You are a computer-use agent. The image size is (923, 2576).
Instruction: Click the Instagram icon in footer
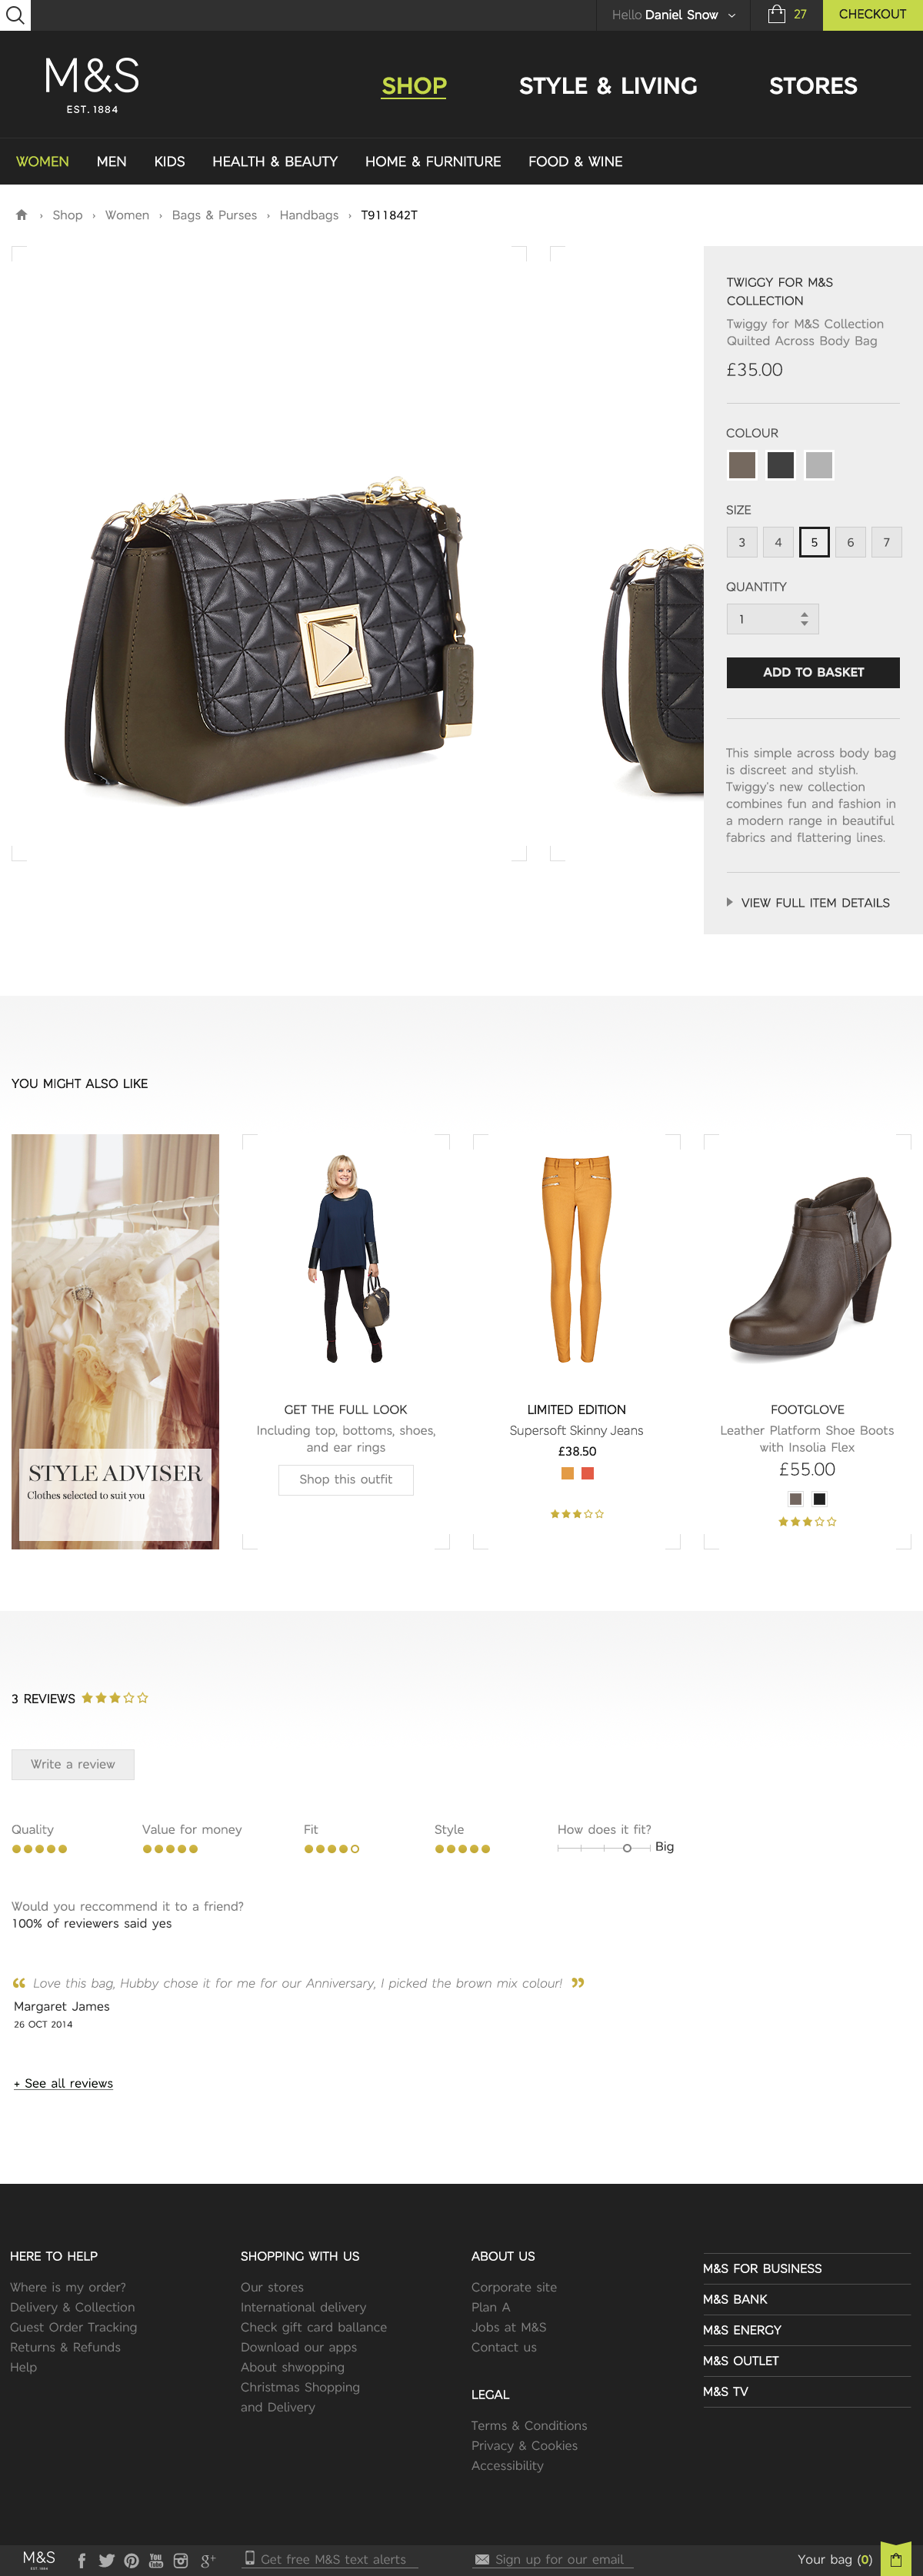181,2560
